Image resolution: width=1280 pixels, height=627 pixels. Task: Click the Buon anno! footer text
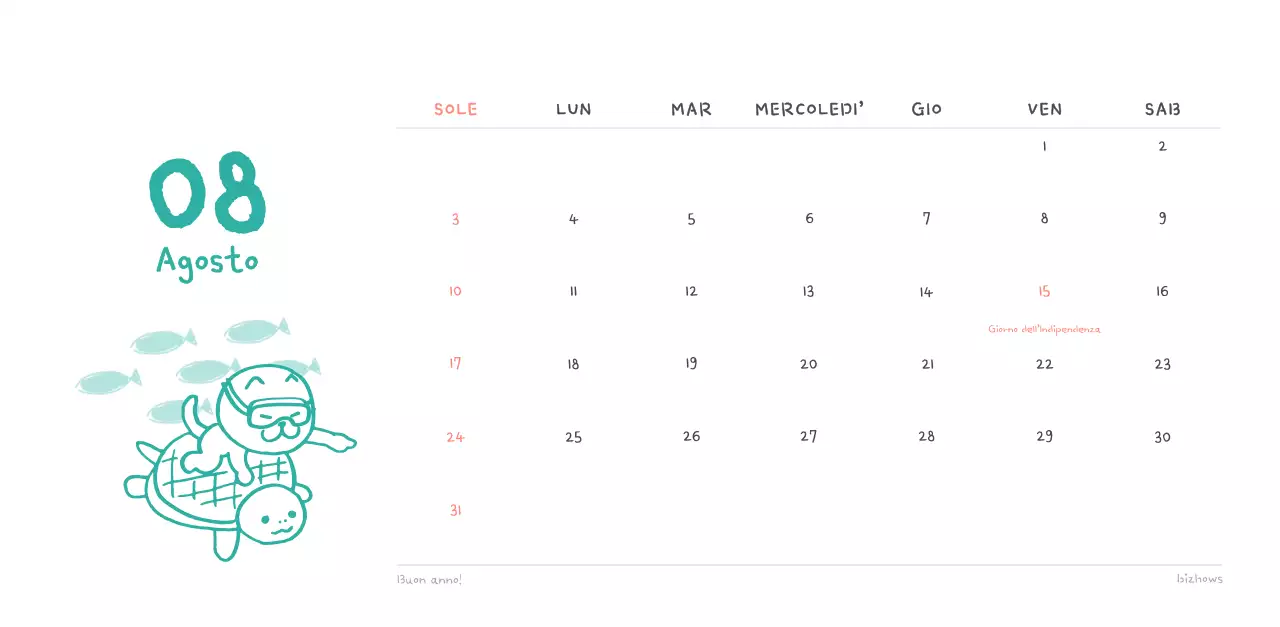click(x=429, y=579)
